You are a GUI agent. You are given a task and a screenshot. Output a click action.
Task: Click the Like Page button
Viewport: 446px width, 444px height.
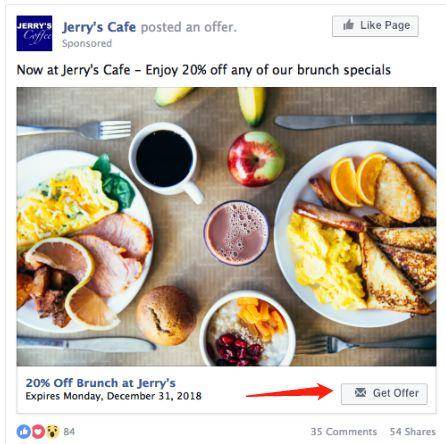pyautogui.click(x=375, y=26)
